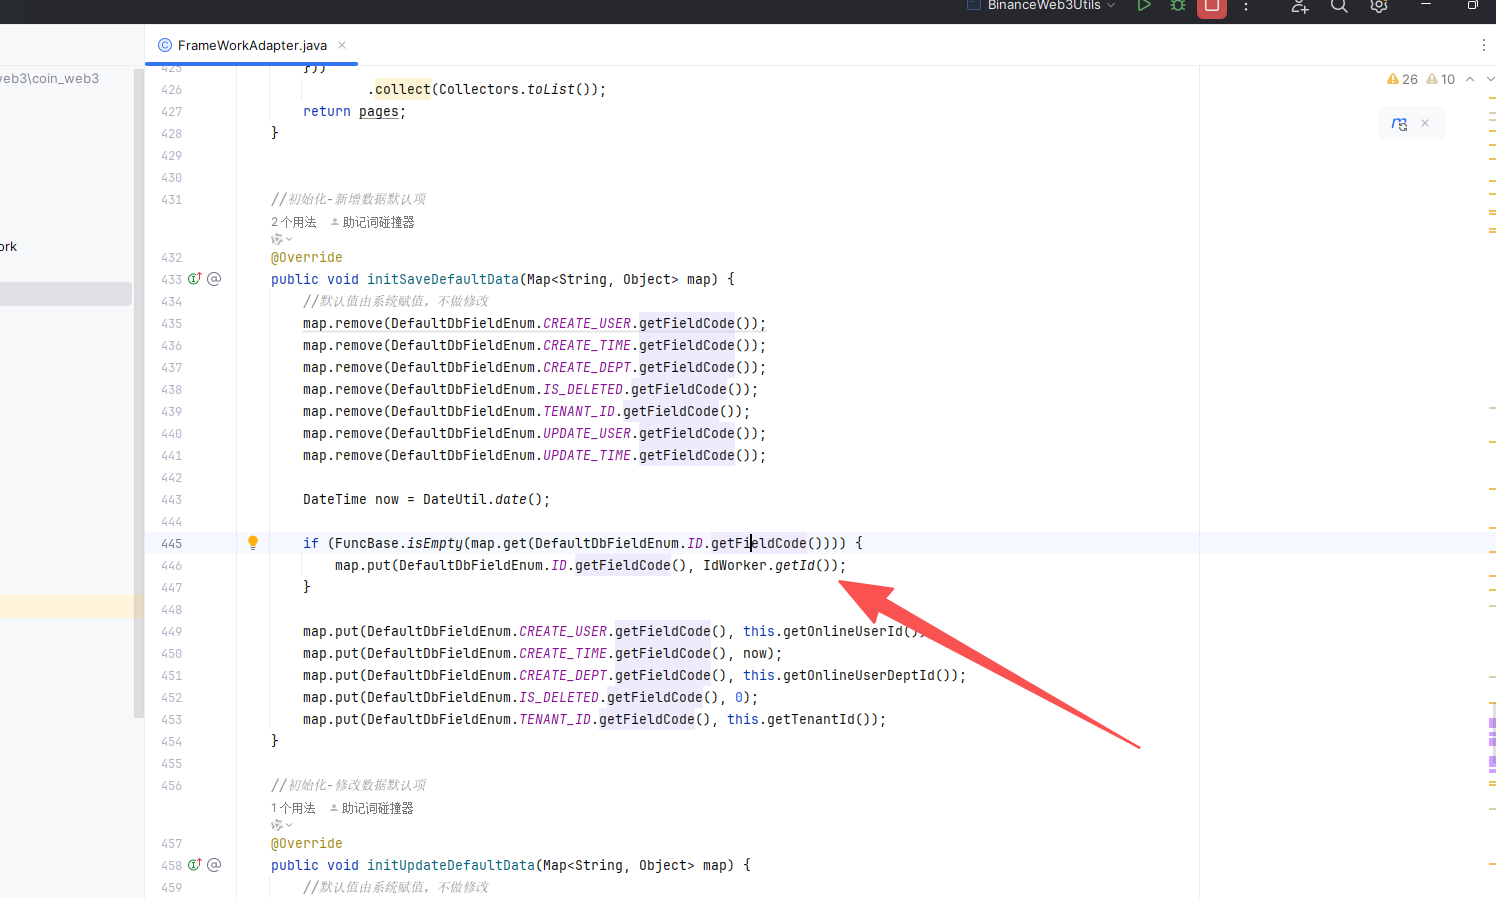Expand the AI dropdown above initUpdateDefaultData

click(x=281, y=825)
